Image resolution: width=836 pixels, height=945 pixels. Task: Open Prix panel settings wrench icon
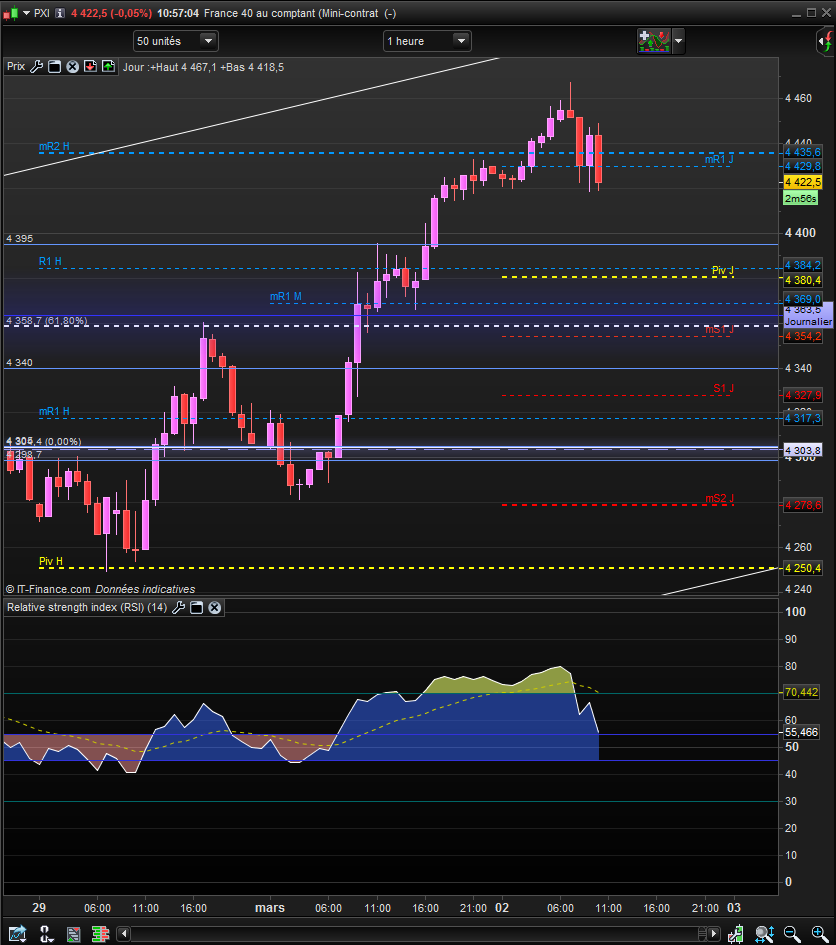[x=36, y=67]
